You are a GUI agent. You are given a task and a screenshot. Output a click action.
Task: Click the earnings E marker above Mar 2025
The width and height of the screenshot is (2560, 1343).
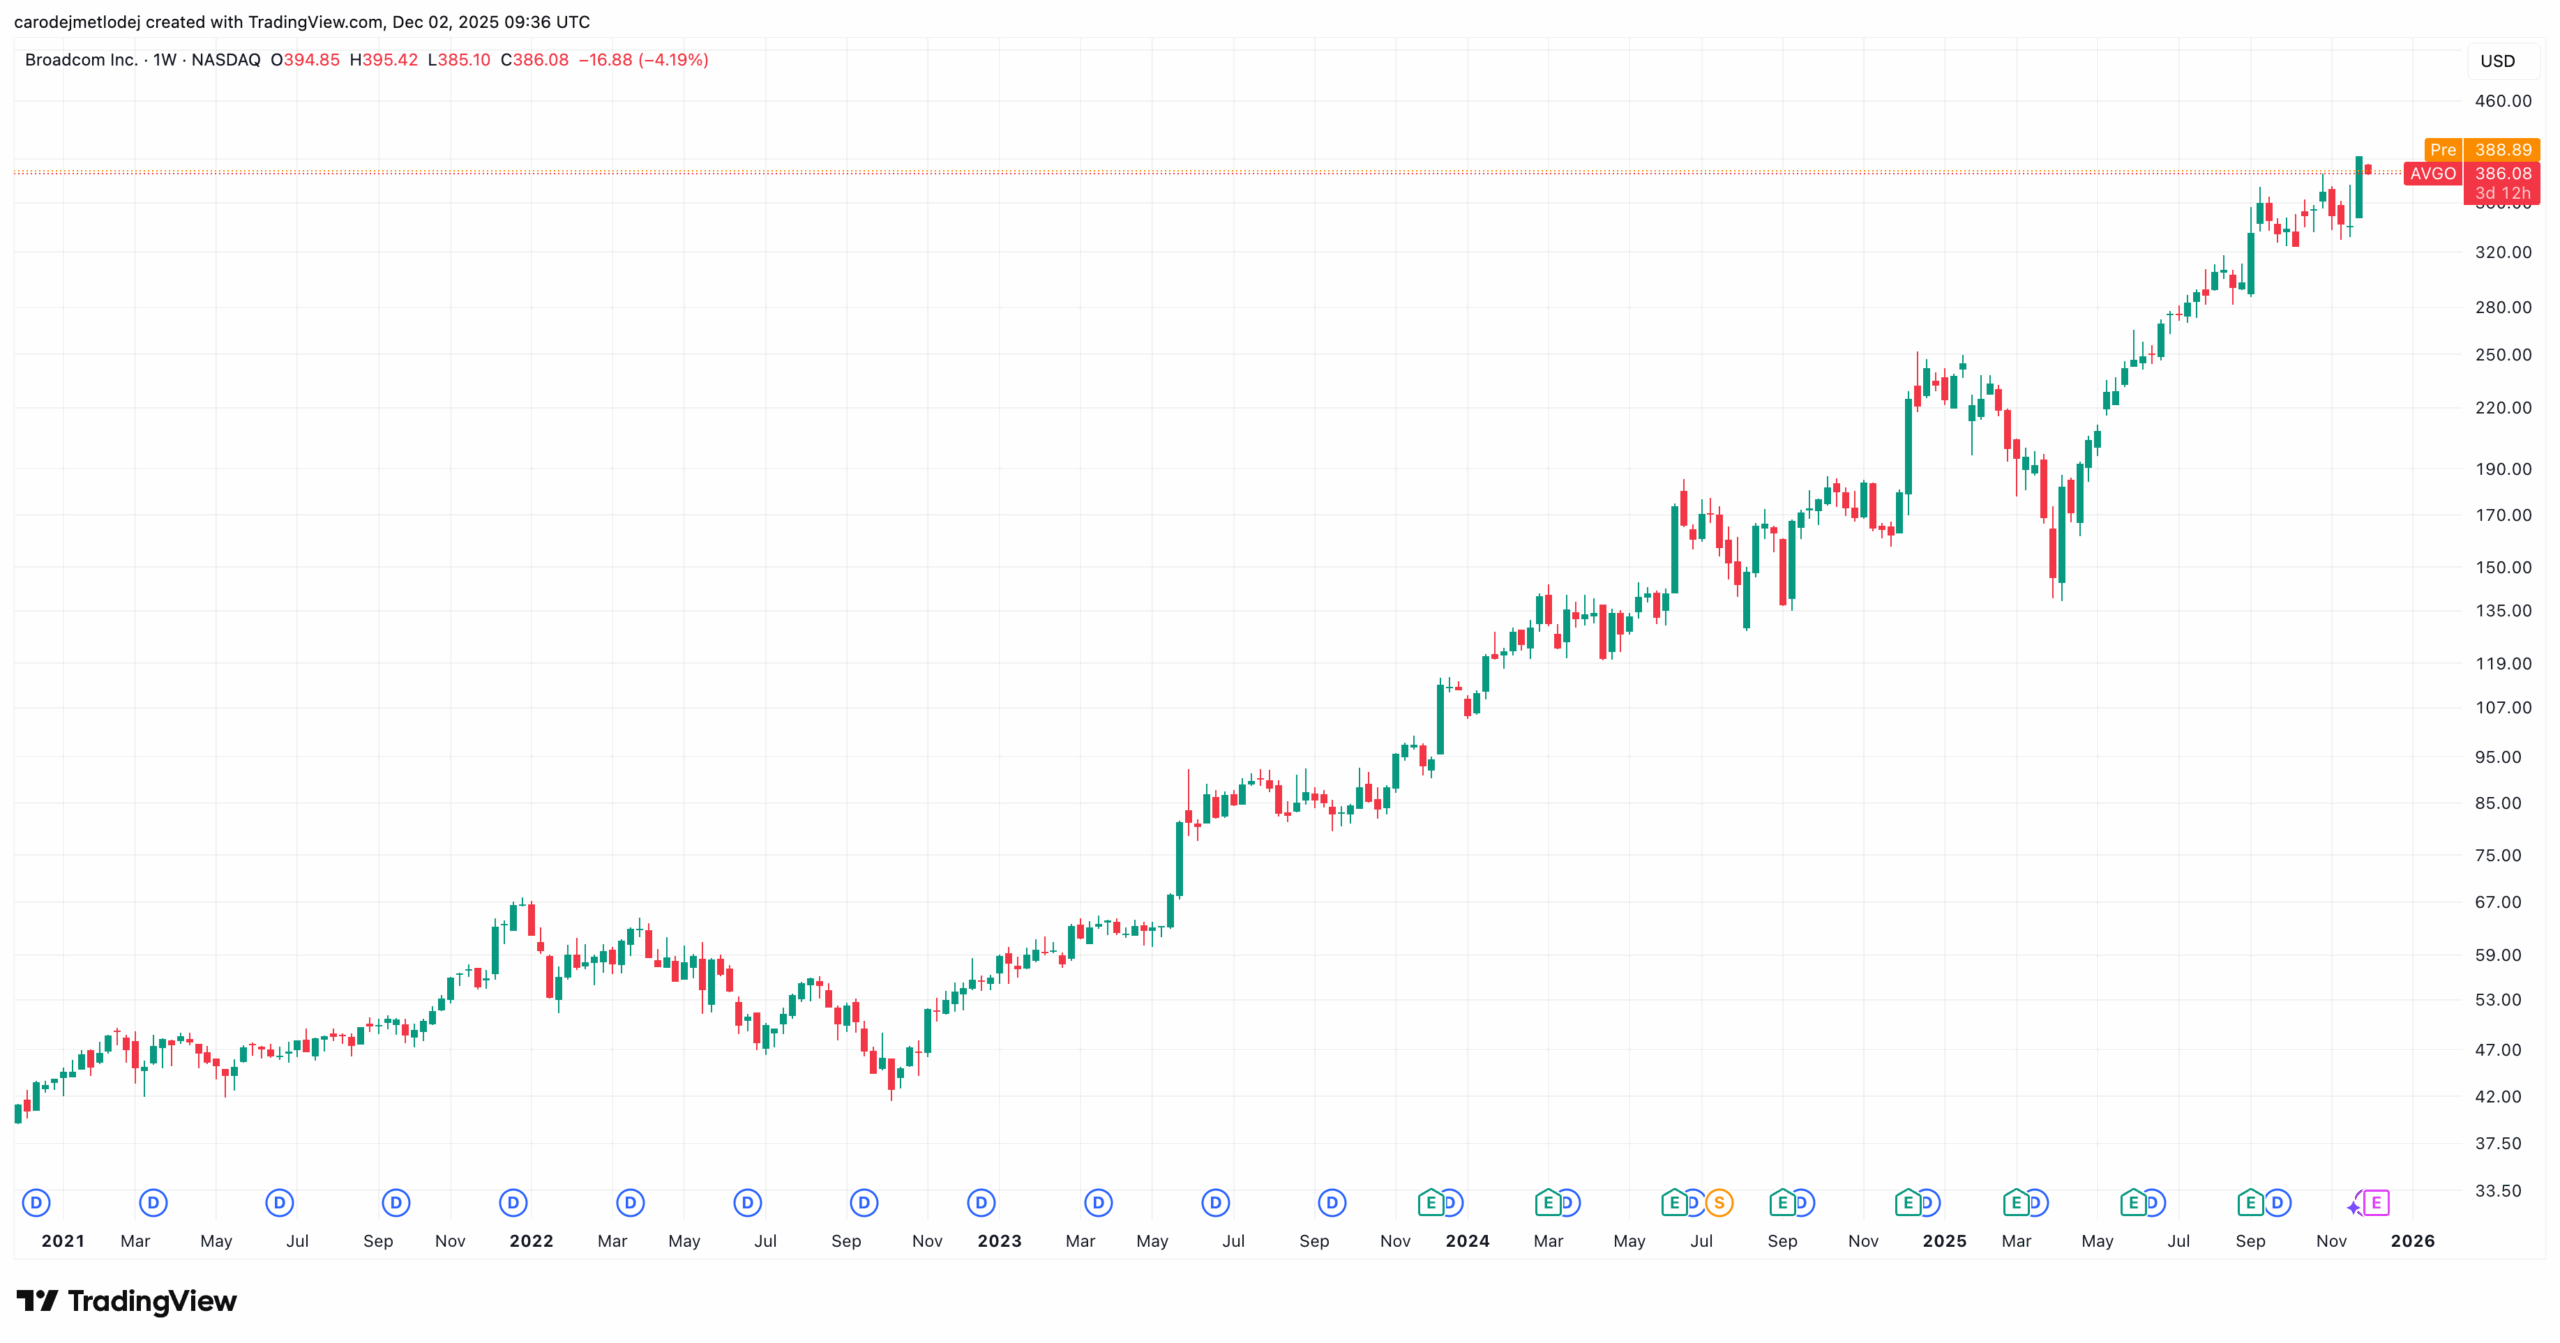coord(2015,1202)
